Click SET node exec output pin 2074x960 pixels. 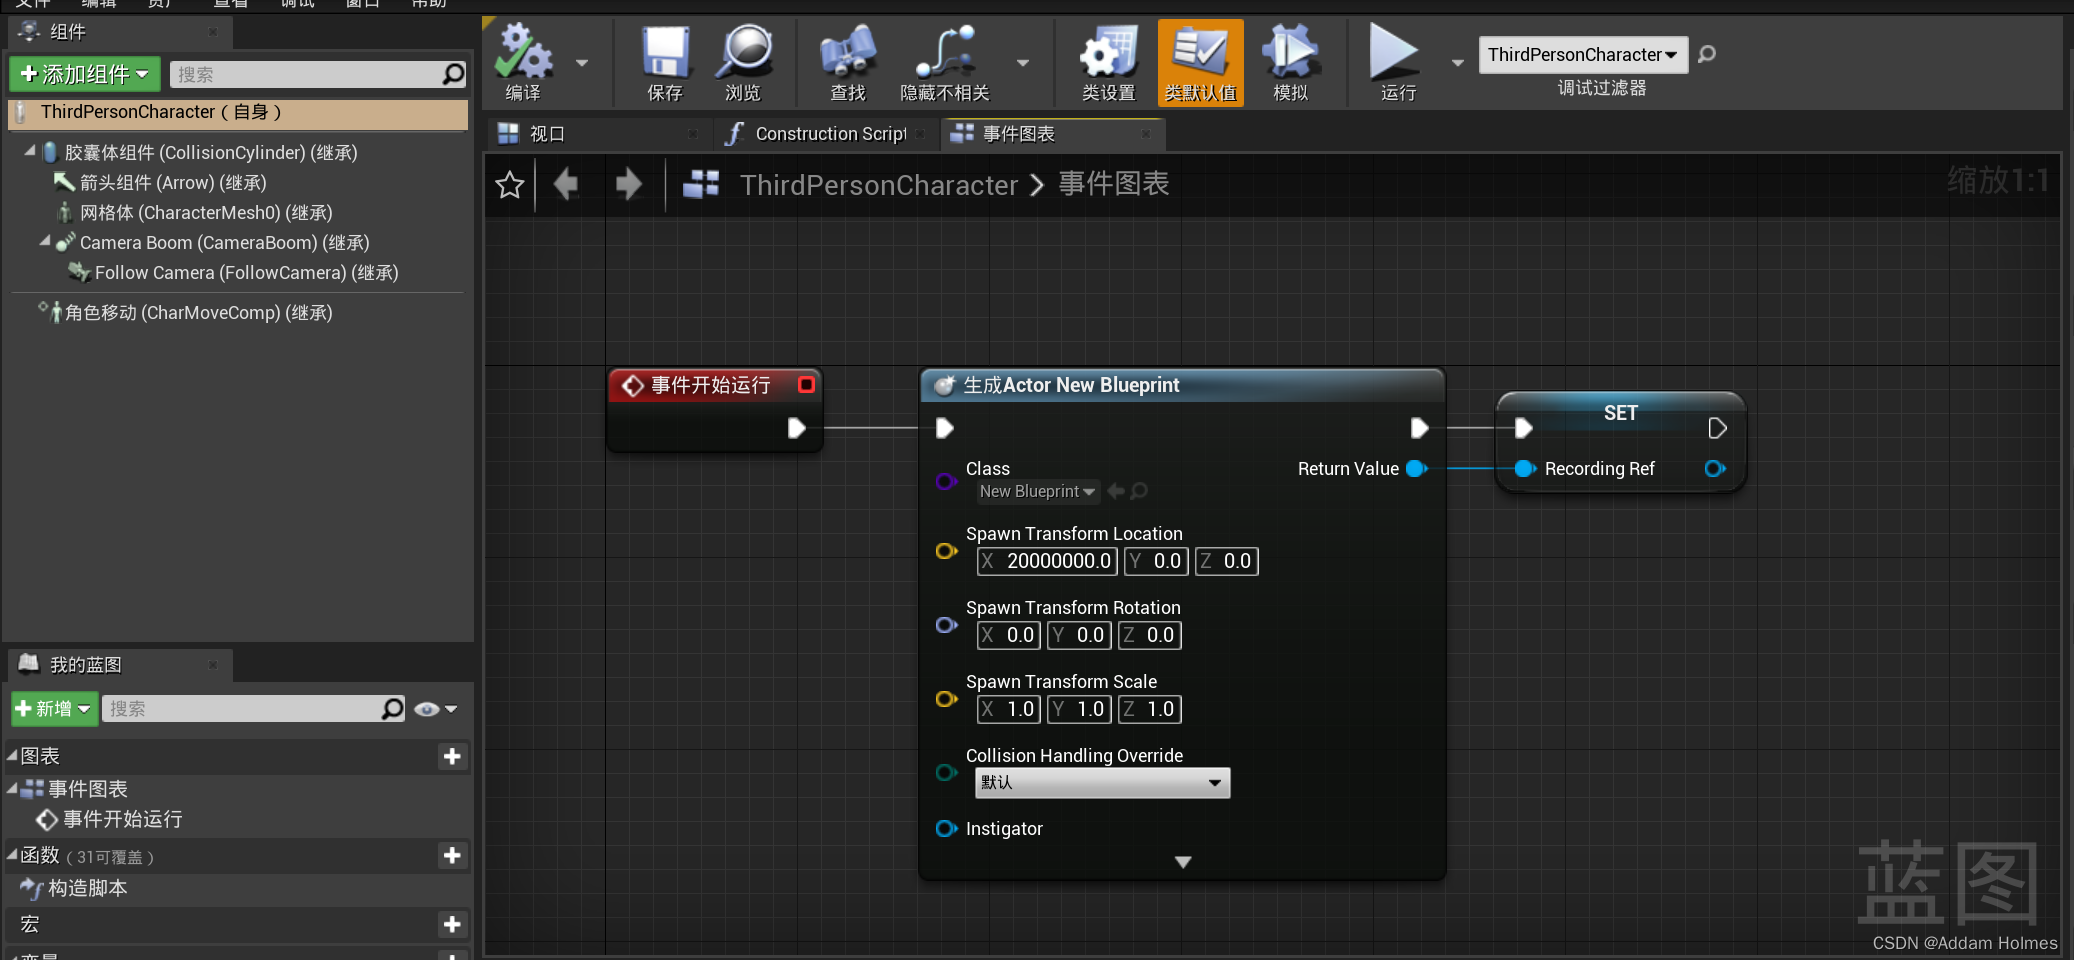click(1717, 428)
